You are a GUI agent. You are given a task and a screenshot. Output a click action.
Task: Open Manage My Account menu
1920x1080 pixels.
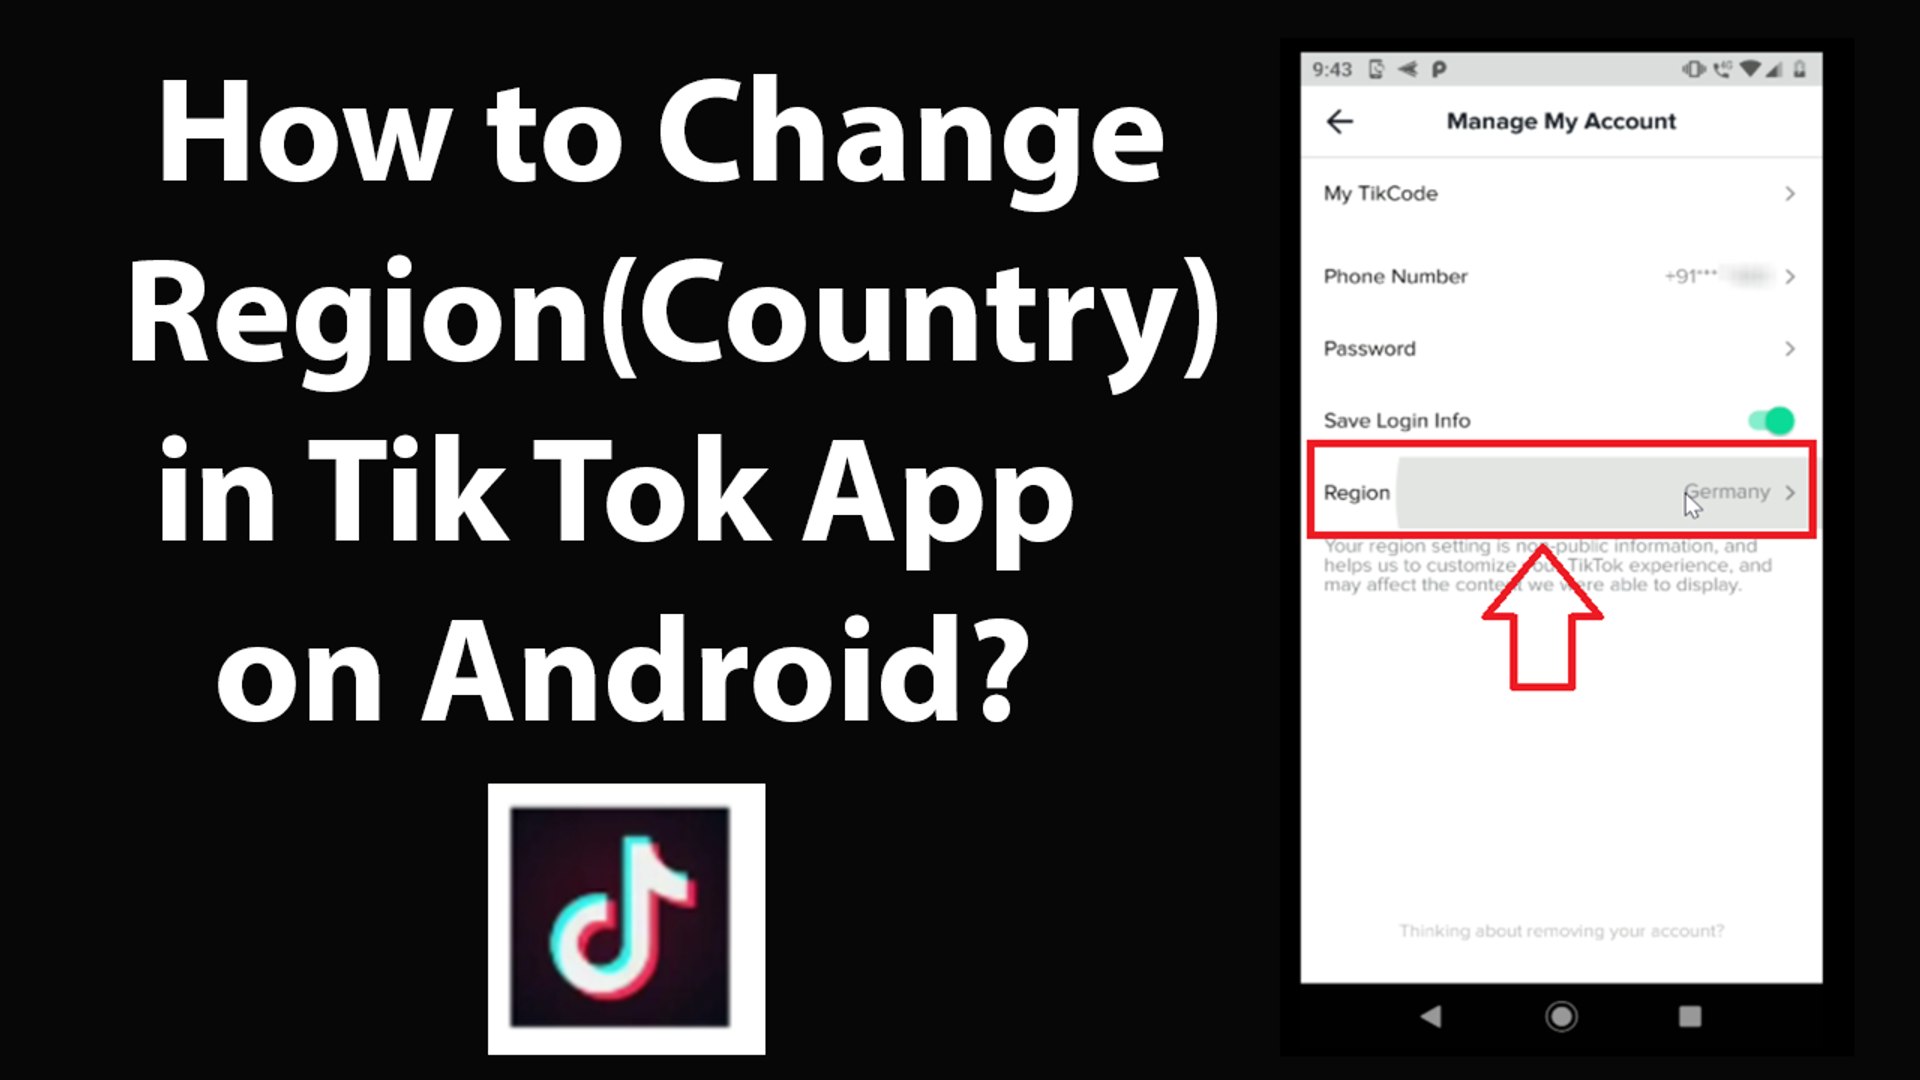pos(1560,121)
